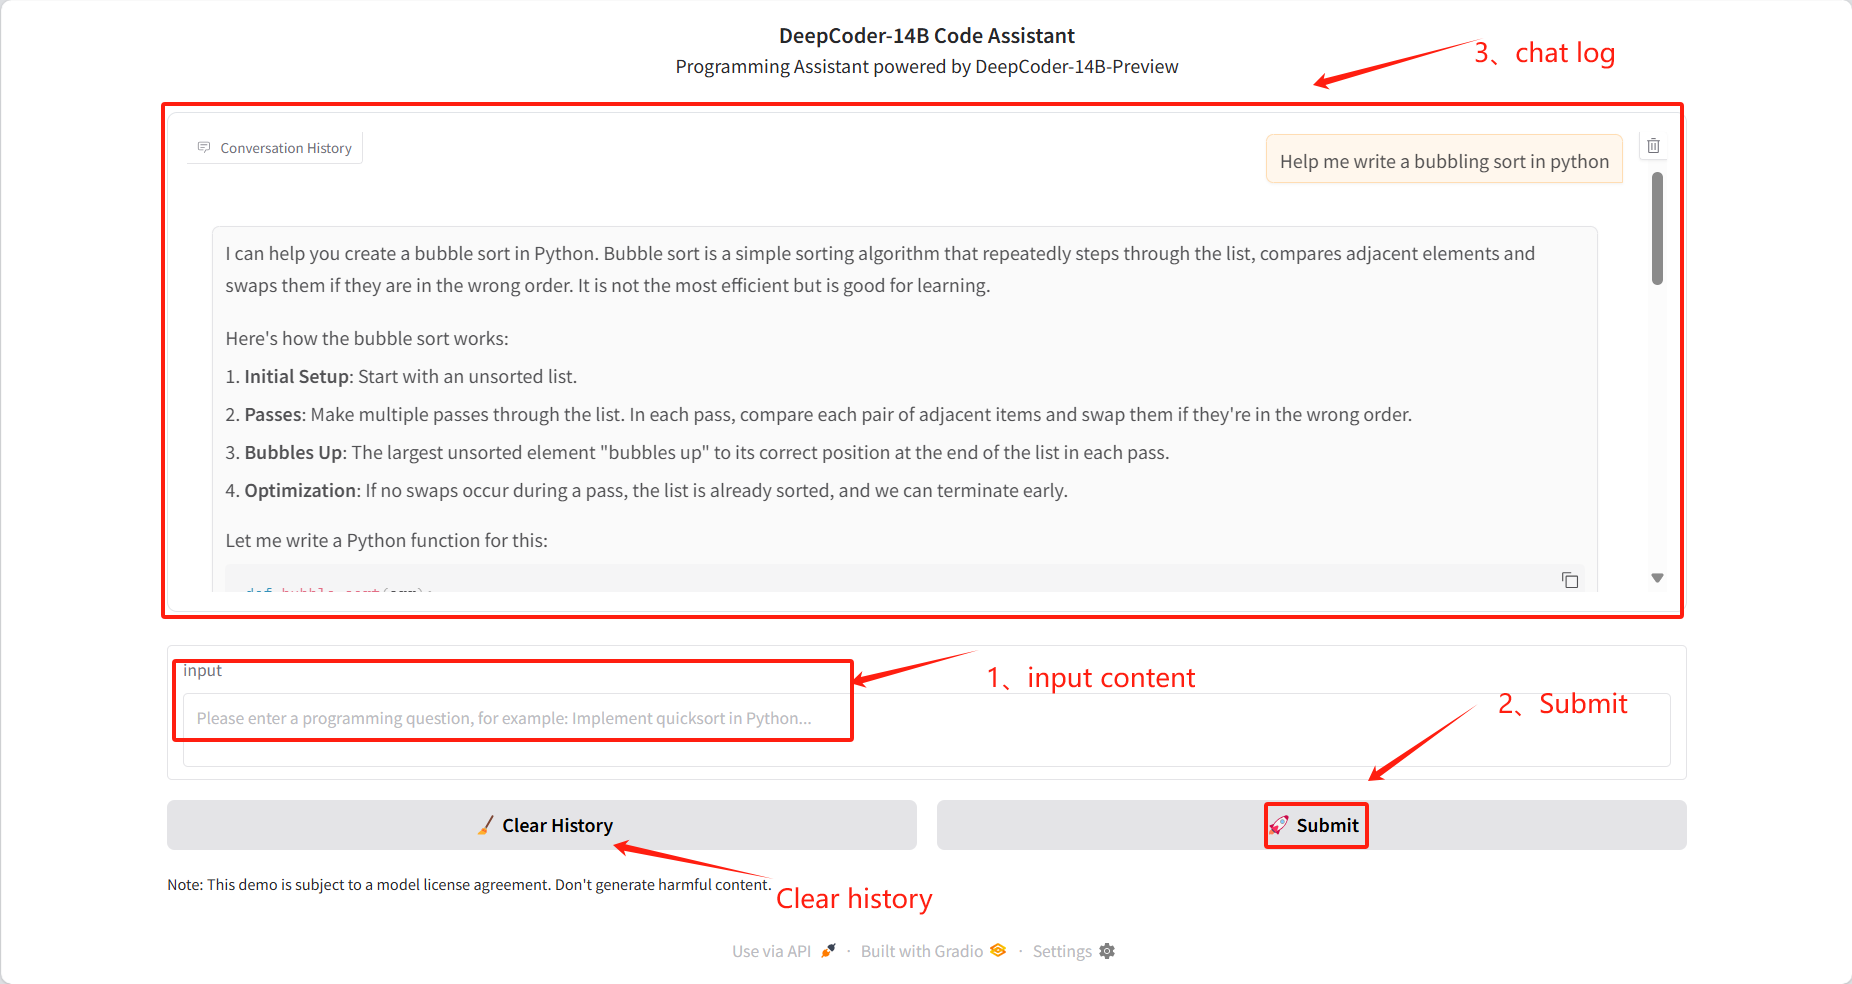The width and height of the screenshot is (1852, 984).
Task: Click the chat log scroll-down arrow
Action: click(1657, 578)
